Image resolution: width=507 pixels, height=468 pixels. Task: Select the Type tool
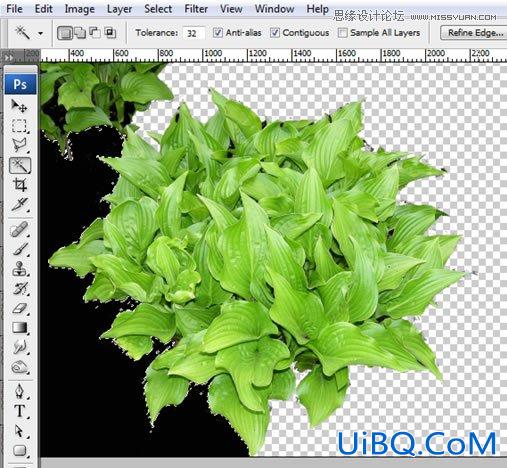click(19, 411)
